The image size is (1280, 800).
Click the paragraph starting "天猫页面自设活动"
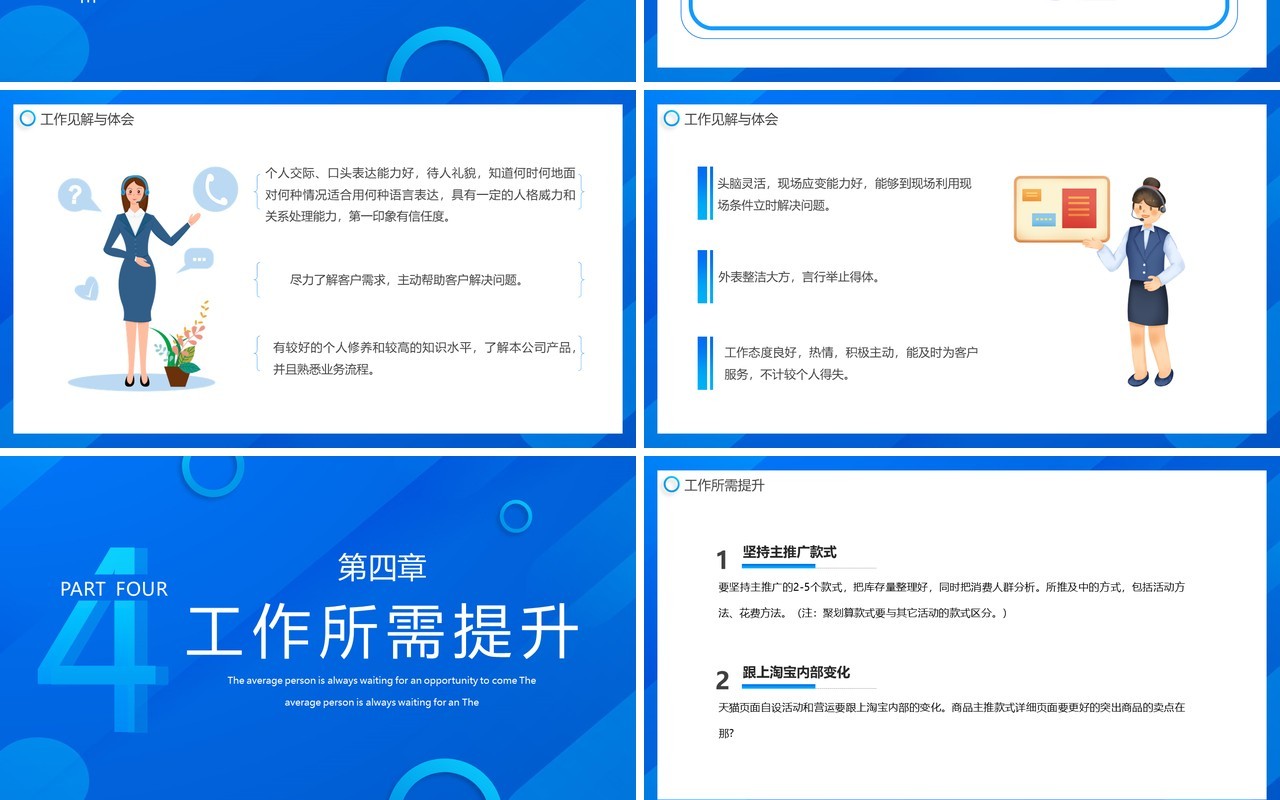(x=951, y=720)
